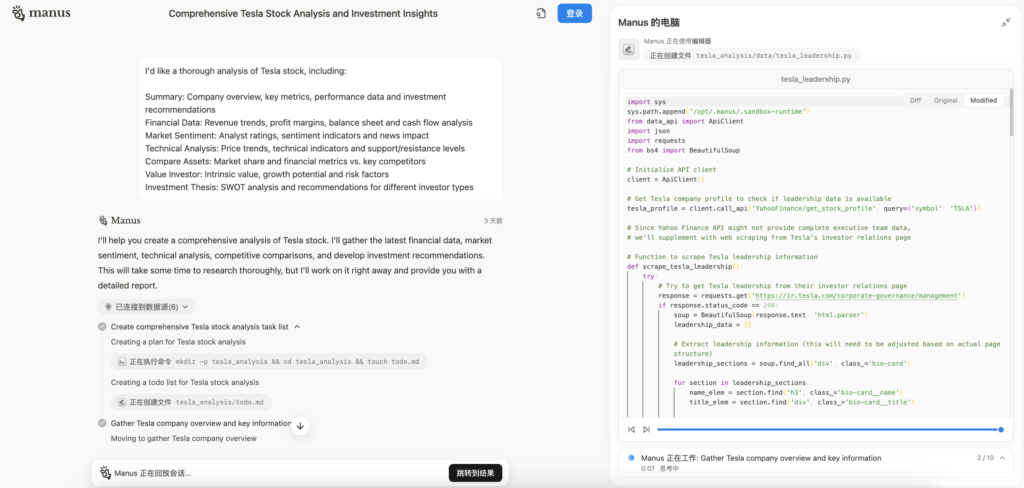Click the blue slider handle at end
Screen dimensions: 1024x488
[1000, 429]
